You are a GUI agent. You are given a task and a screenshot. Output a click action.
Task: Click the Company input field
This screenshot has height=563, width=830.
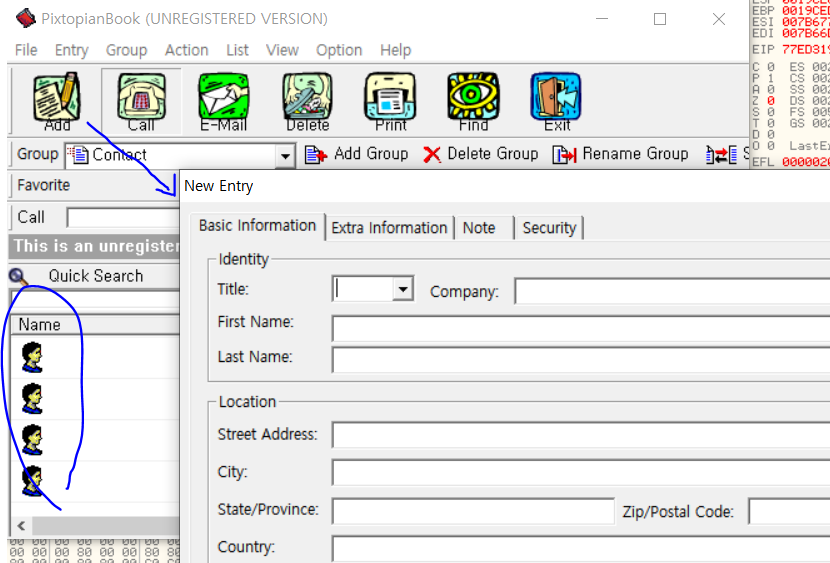point(672,292)
